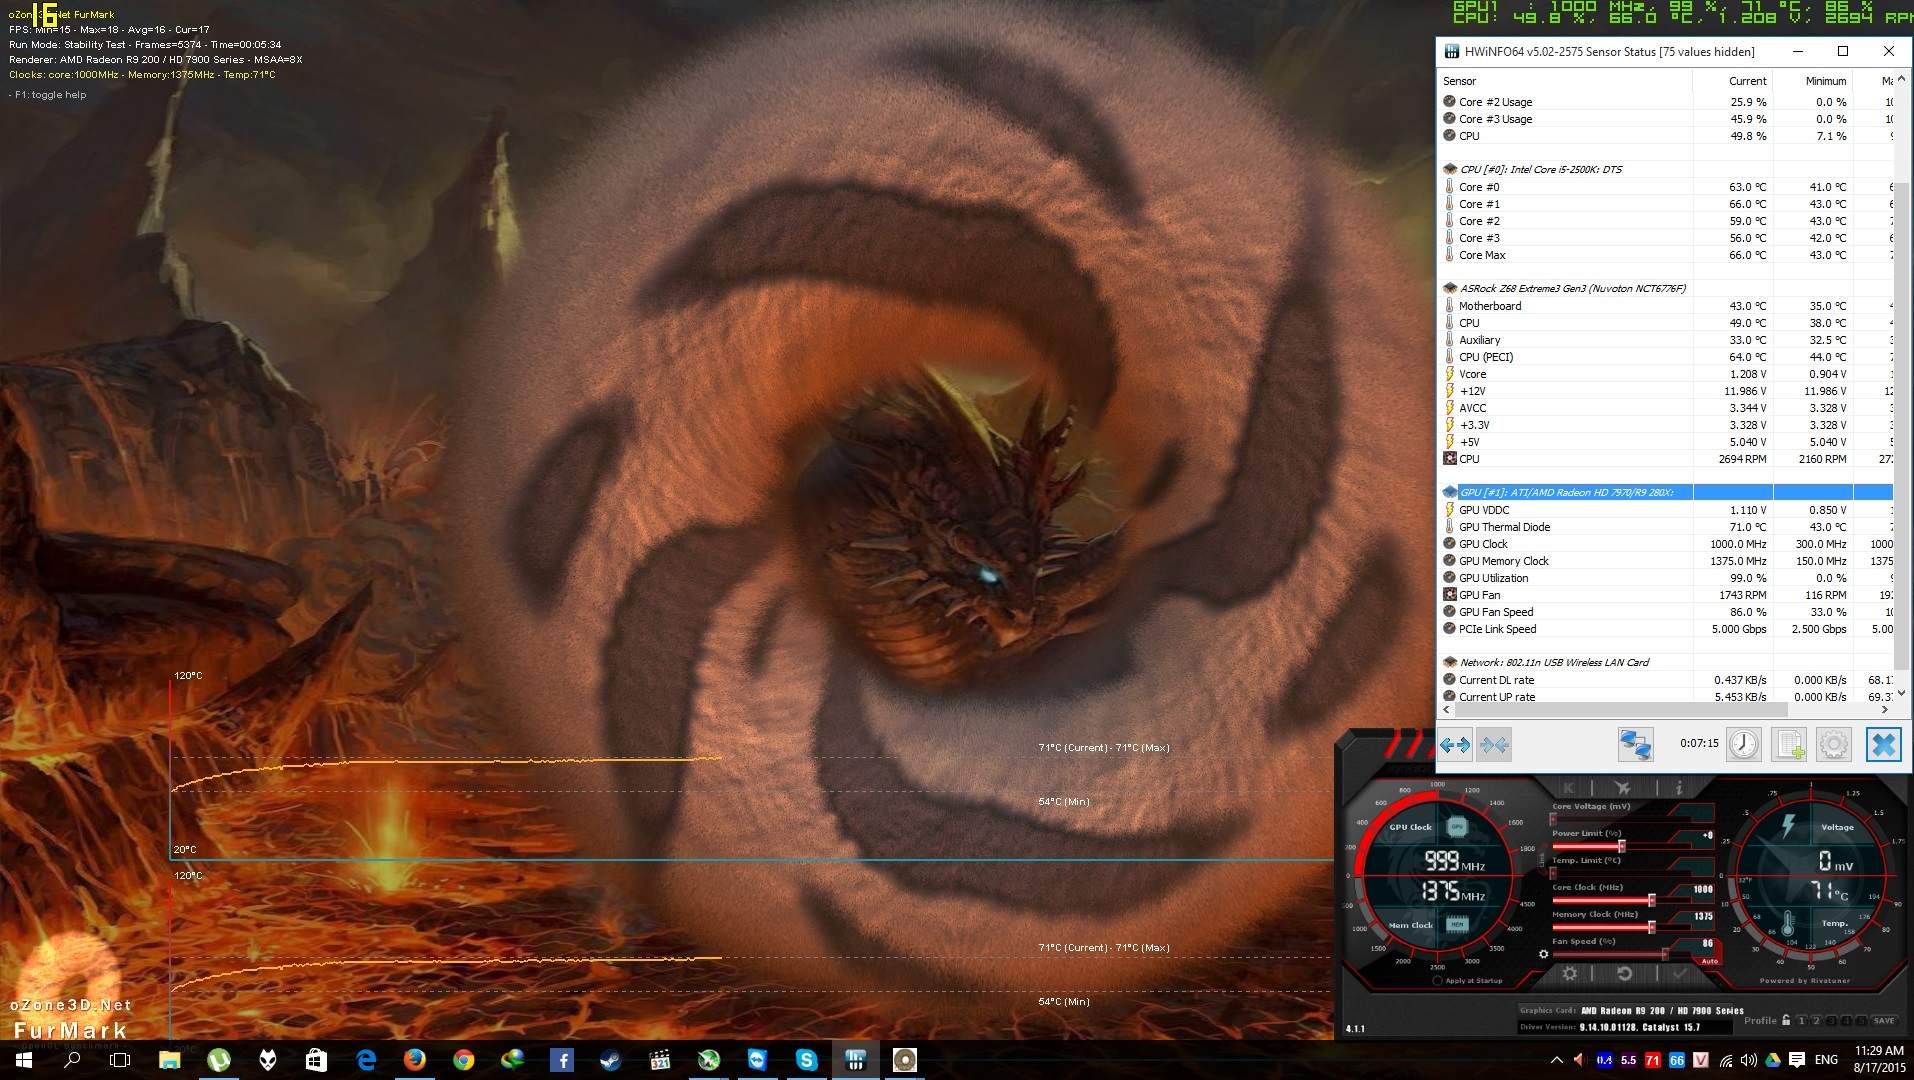Select Afterburner profile slot 1
Screen dimensions: 1914x1080
point(1802,1021)
